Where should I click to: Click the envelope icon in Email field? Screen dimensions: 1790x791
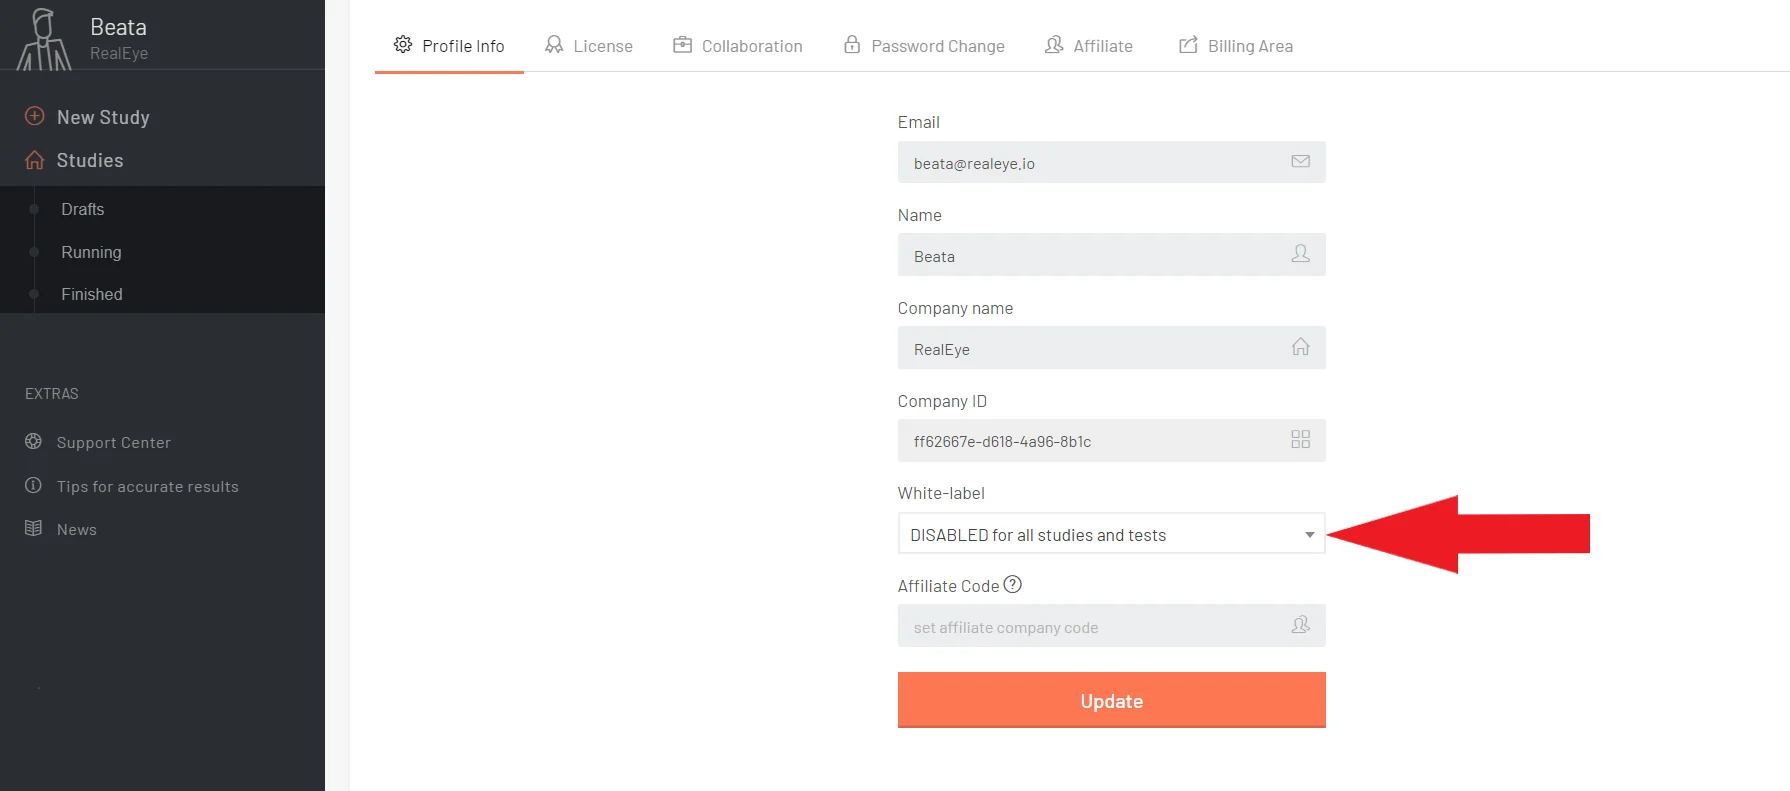coord(1300,161)
